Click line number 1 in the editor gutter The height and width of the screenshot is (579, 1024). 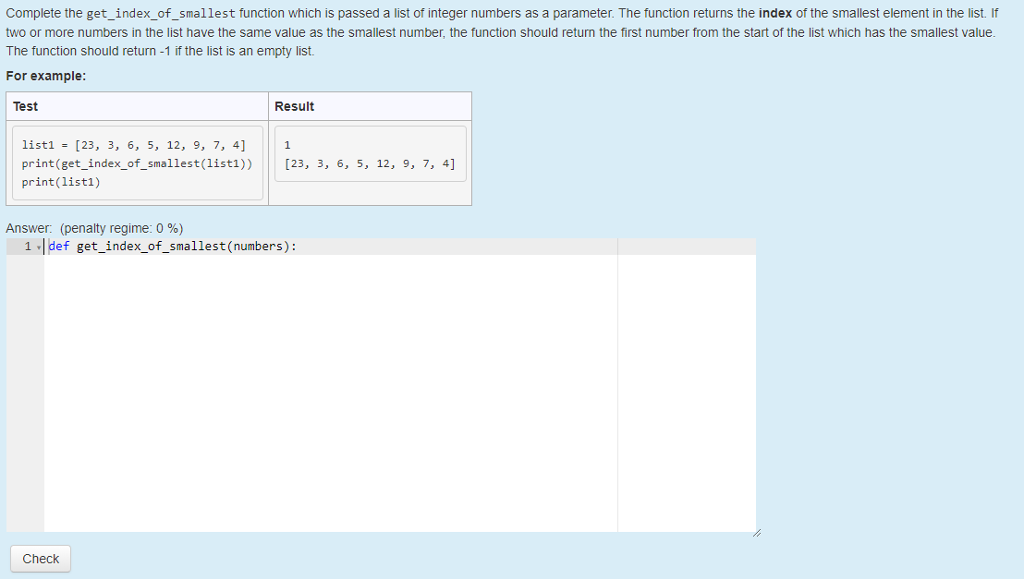point(27,245)
